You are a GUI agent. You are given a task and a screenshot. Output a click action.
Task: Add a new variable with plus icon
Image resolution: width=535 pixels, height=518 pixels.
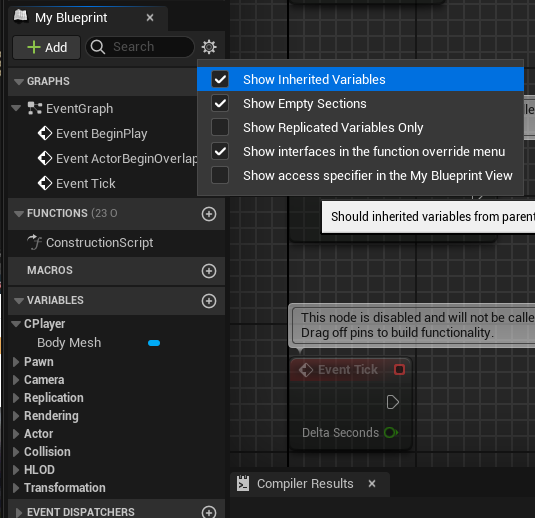click(209, 301)
